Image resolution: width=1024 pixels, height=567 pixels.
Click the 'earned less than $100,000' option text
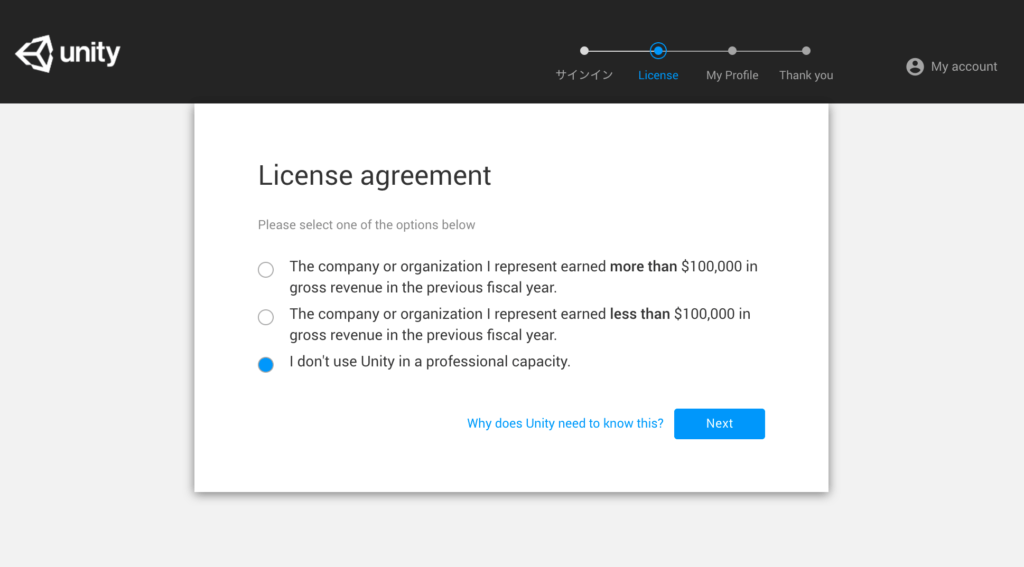[x=520, y=324]
